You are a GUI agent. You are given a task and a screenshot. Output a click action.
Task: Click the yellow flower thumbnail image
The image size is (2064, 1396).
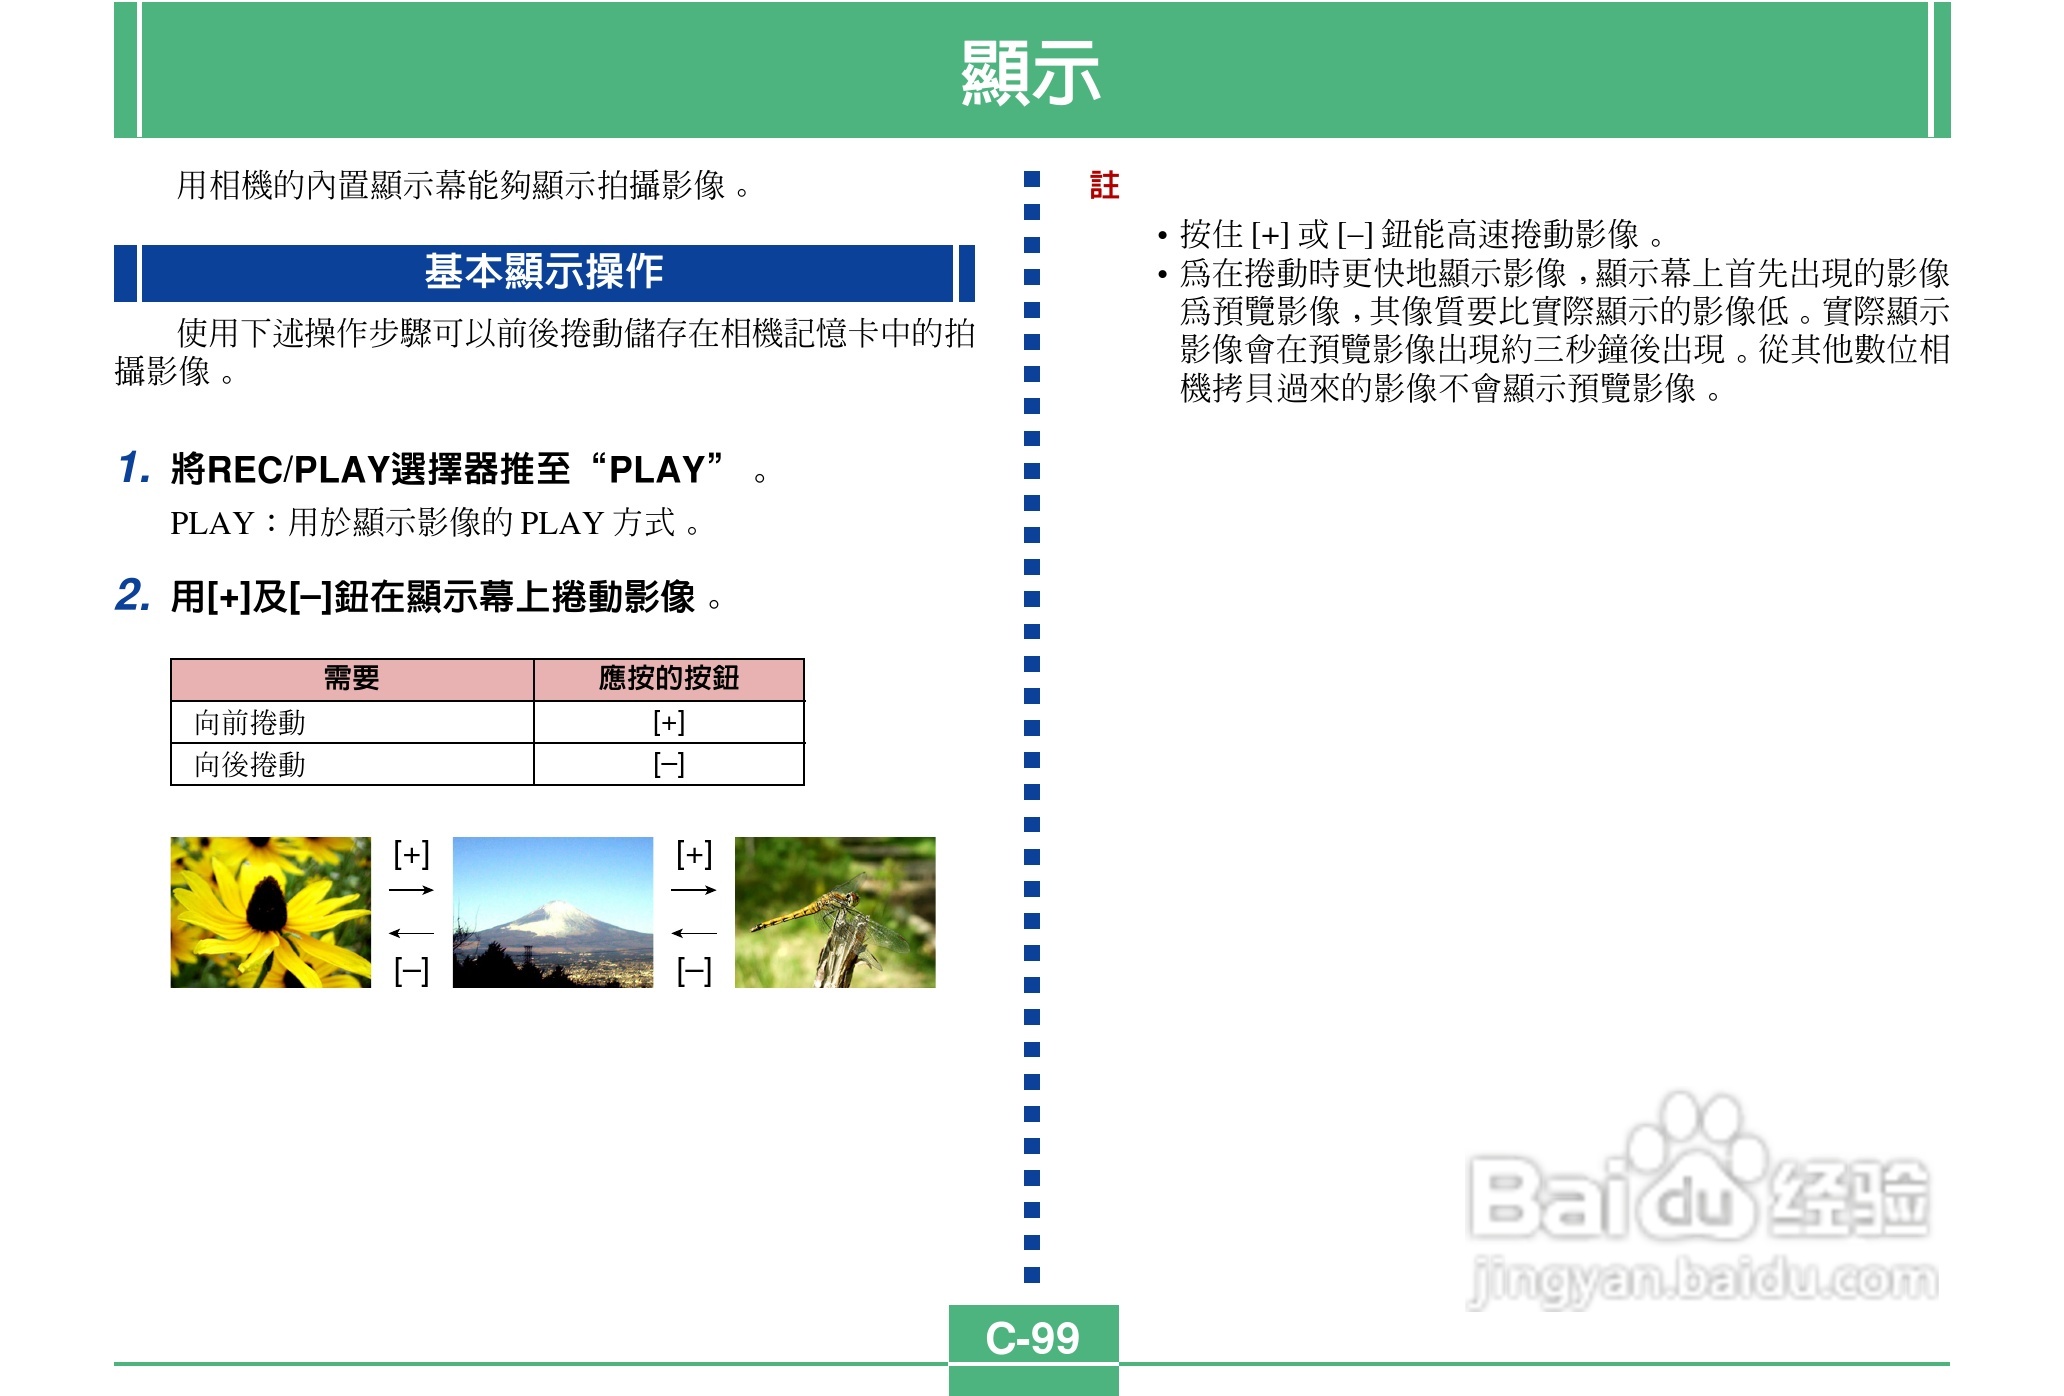[x=270, y=912]
